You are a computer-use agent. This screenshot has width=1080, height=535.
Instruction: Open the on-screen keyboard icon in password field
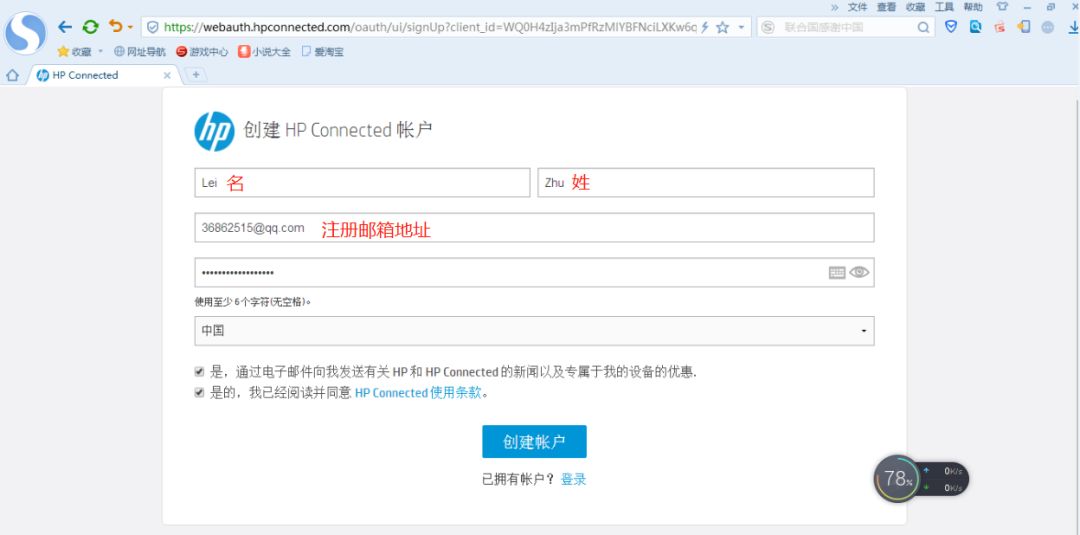pyautogui.click(x=836, y=273)
